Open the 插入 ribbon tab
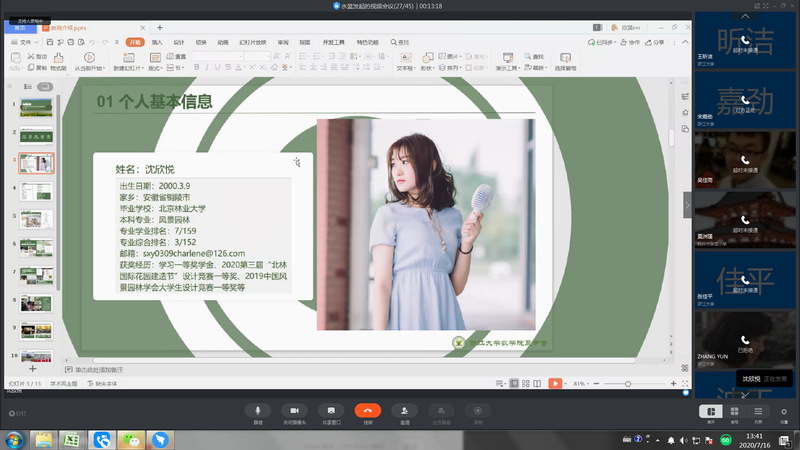The image size is (800, 450). [x=157, y=42]
